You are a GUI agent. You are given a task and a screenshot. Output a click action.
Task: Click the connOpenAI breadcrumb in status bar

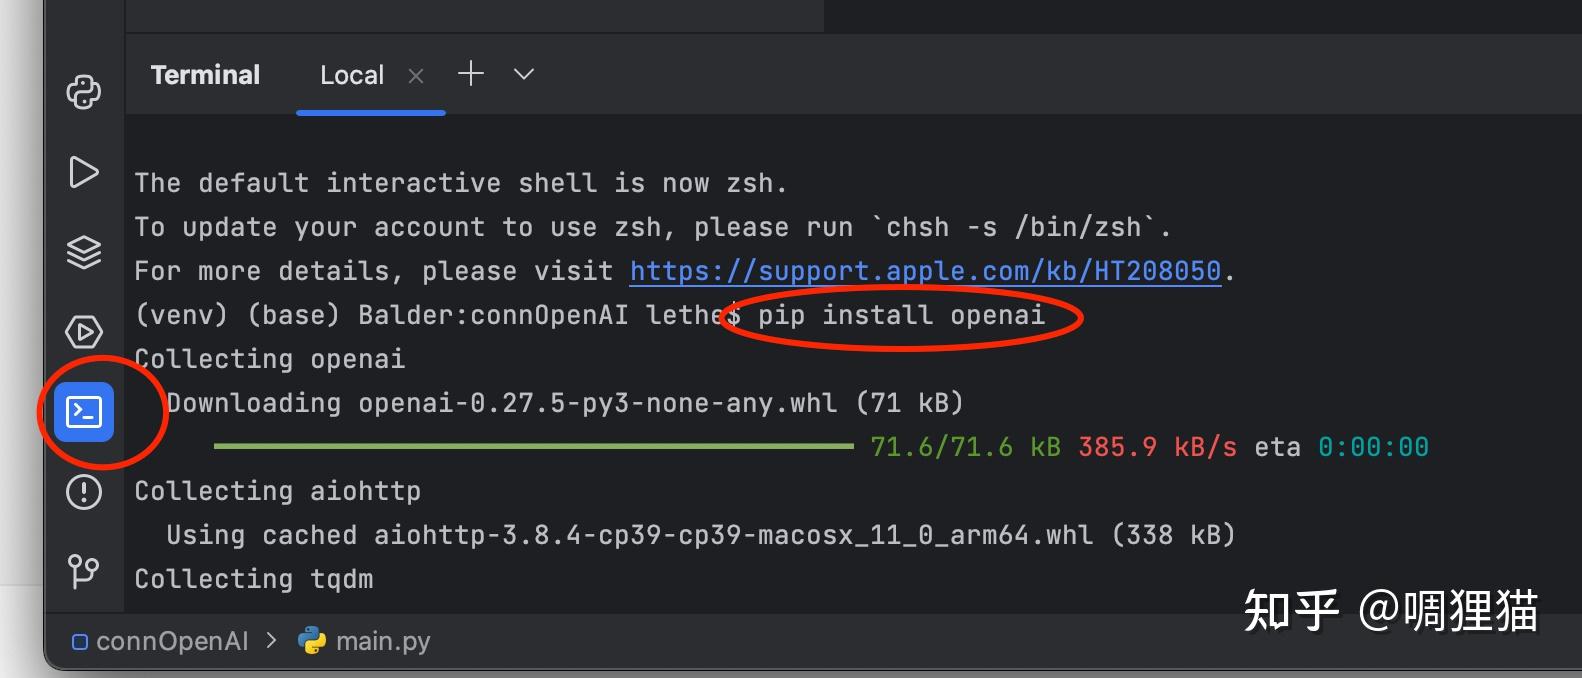point(172,641)
